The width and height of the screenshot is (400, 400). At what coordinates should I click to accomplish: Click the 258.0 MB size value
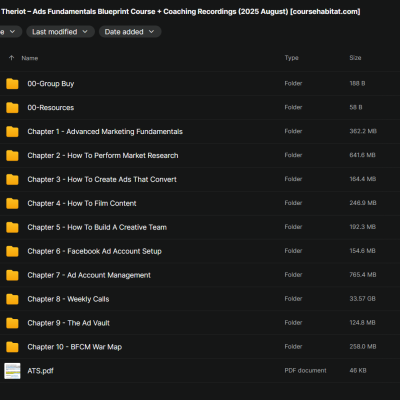tap(363, 347)
